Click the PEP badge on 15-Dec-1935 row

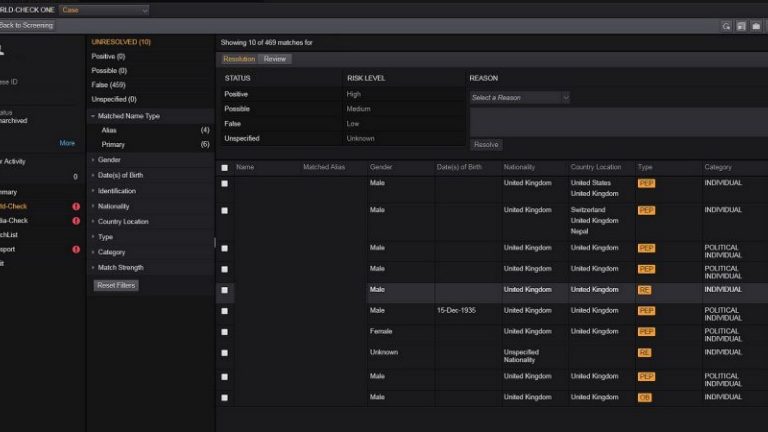coord(646,311)
